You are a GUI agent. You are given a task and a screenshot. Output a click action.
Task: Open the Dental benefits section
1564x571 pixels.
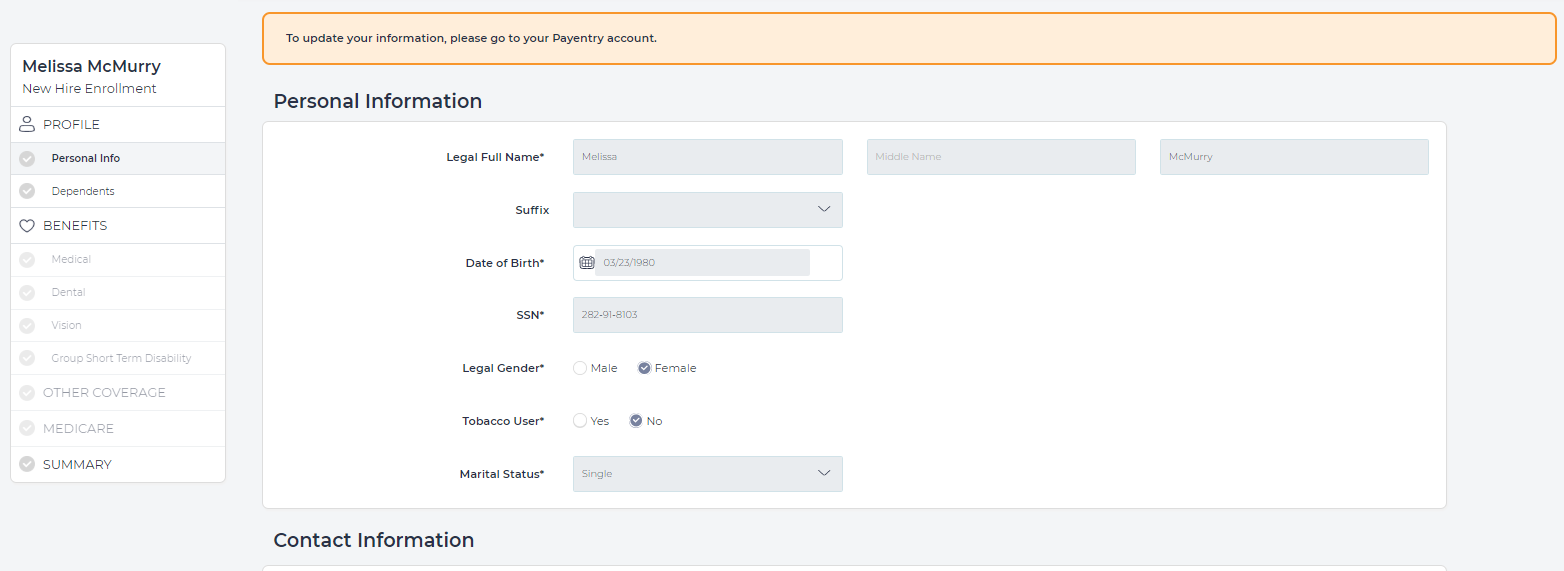pyautogui.click(x=69, y=293)
